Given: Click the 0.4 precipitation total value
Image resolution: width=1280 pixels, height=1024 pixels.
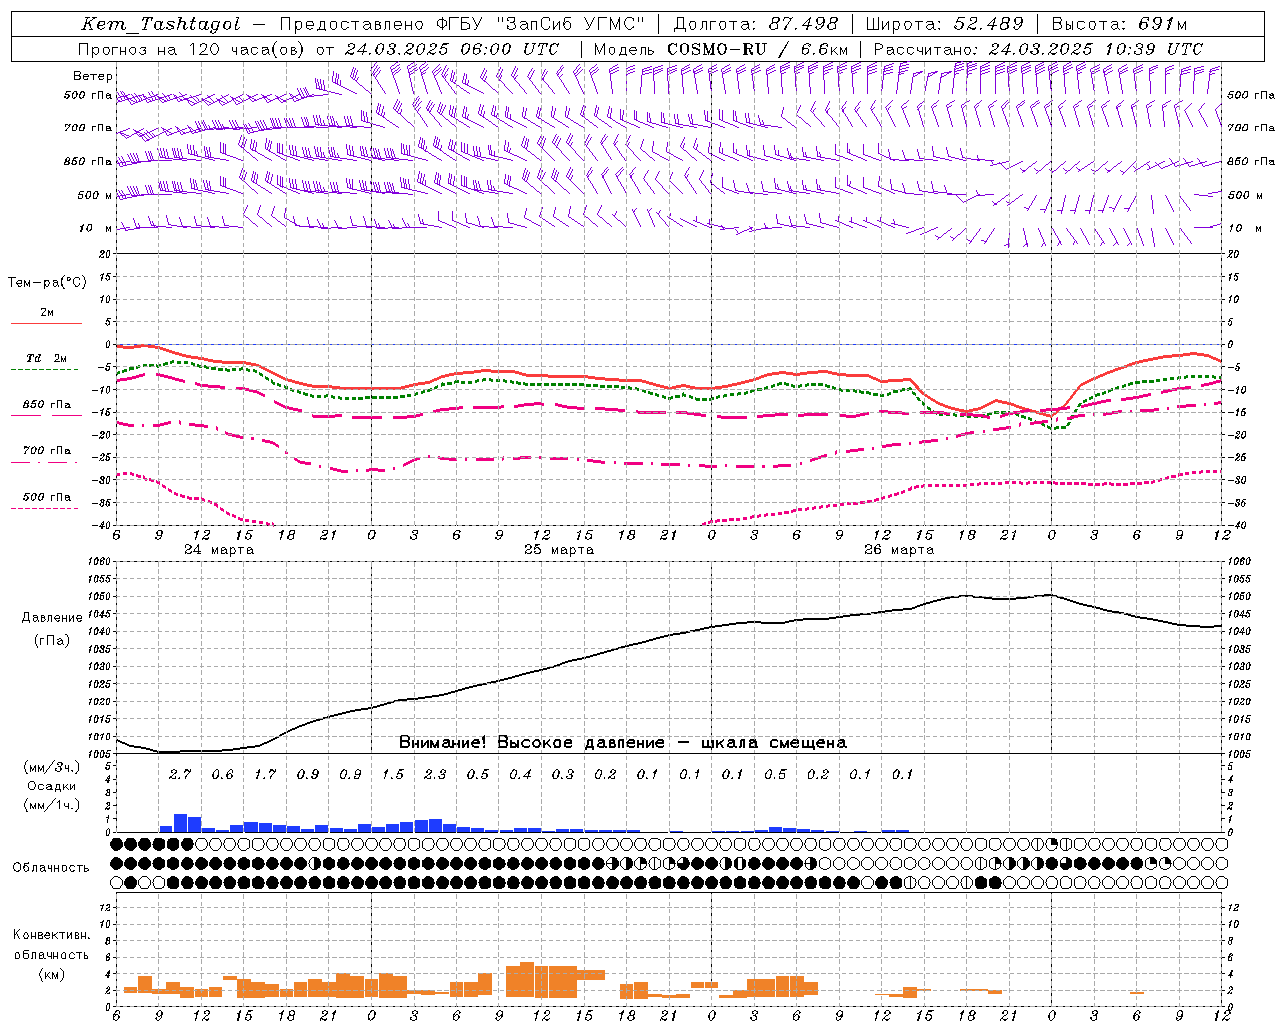Looking at the screenshot, I should (520, 774).
